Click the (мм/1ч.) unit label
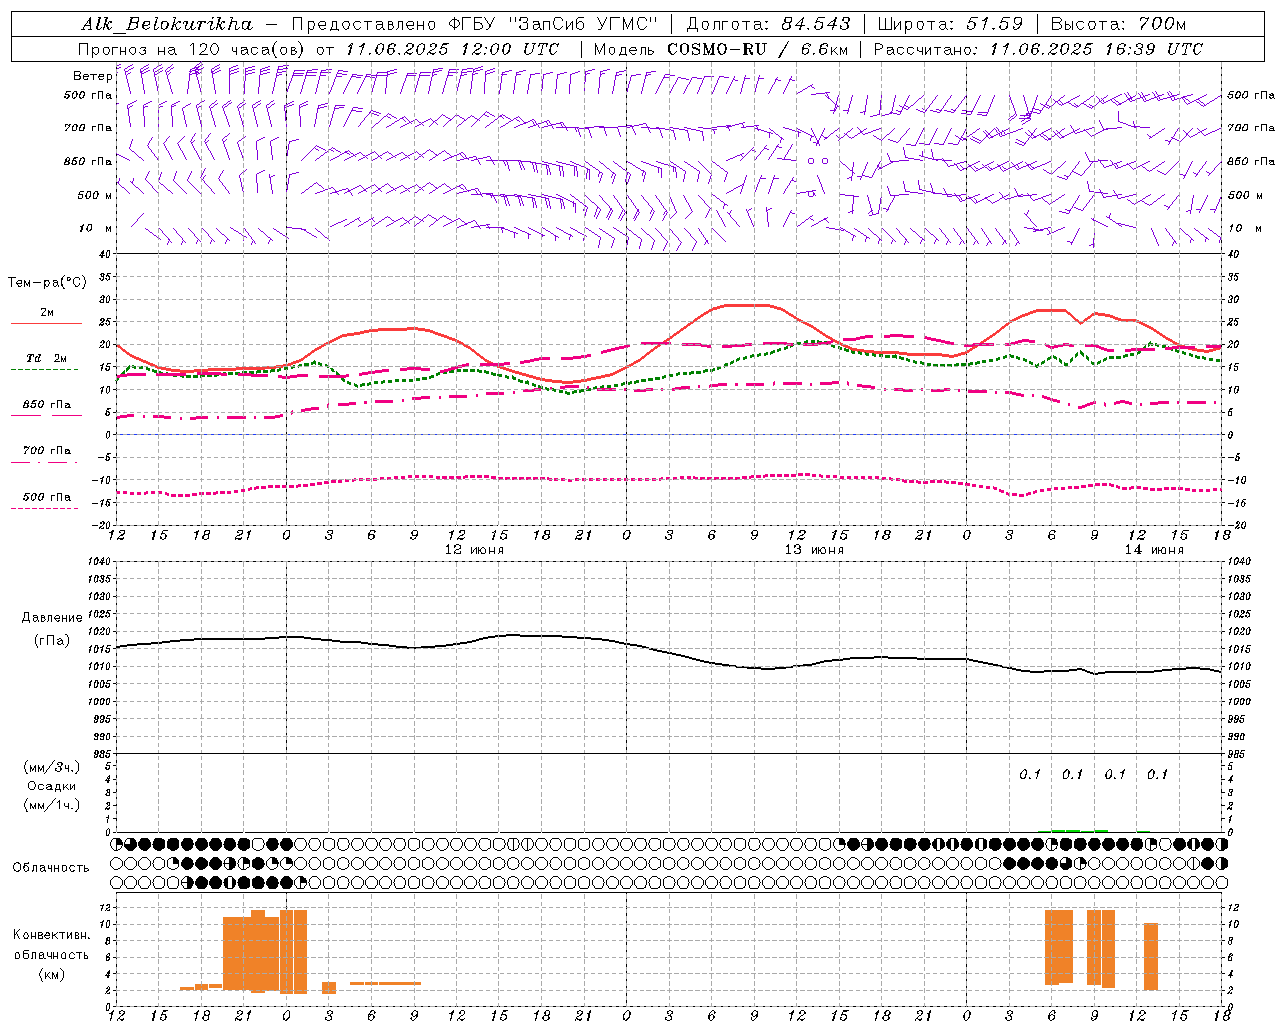 (51, 805)
